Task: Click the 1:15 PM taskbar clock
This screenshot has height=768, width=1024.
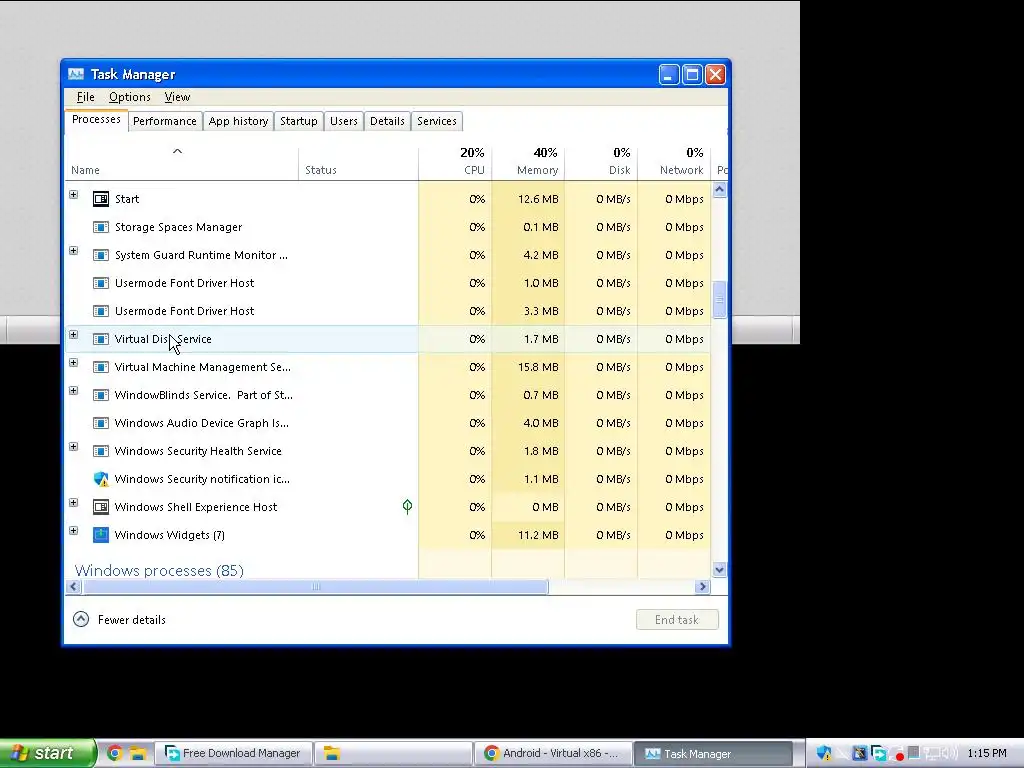Action: [987, 754]
